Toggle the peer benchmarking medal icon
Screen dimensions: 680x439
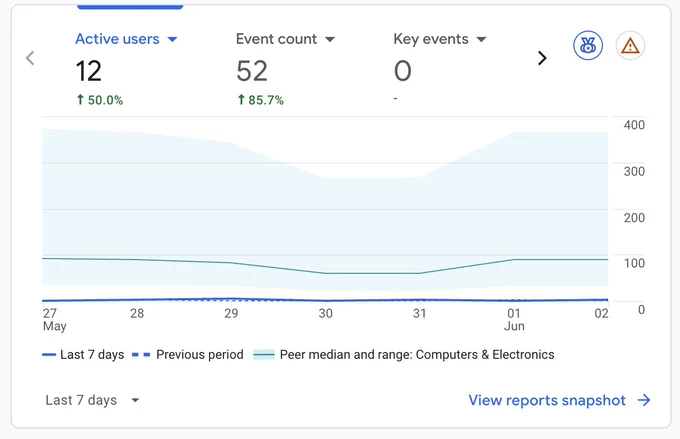coord(588,45)
